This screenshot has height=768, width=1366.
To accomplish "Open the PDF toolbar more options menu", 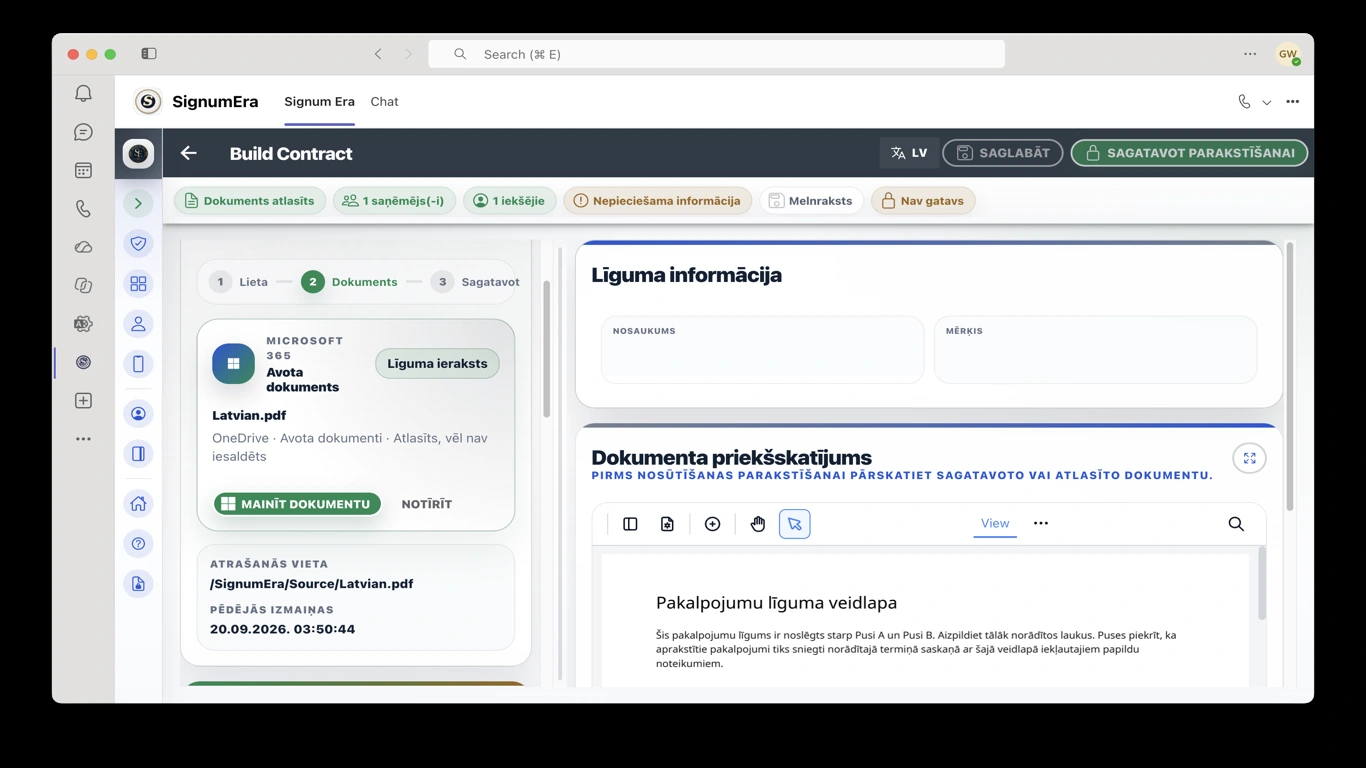I will coord(1041,523).
